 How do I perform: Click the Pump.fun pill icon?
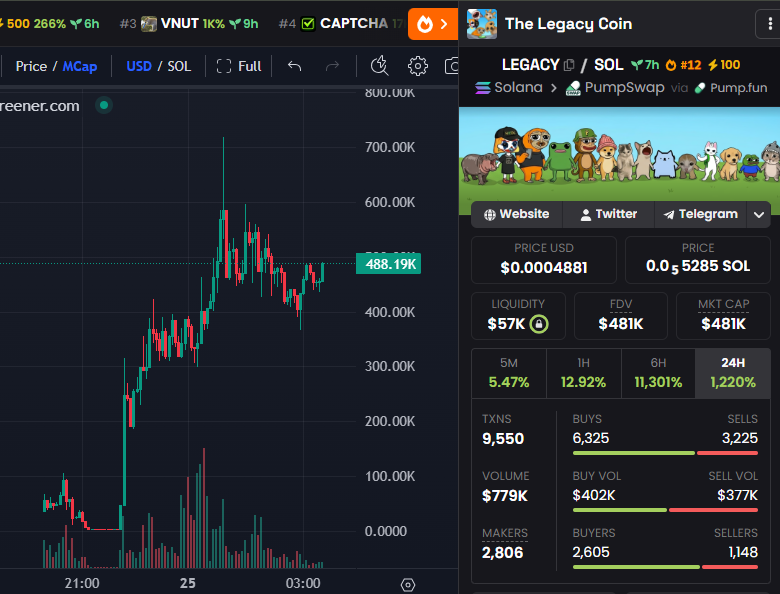700,88
